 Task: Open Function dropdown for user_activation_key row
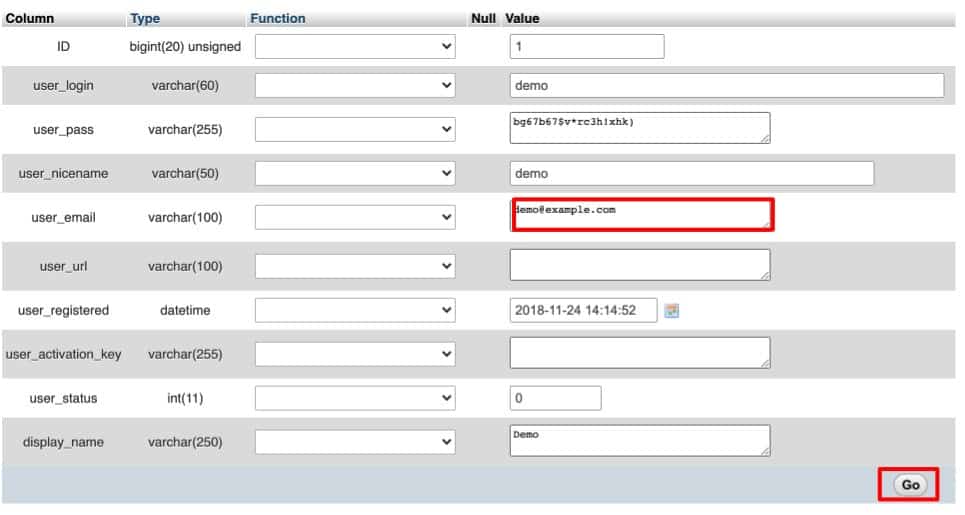click(355, 354)
